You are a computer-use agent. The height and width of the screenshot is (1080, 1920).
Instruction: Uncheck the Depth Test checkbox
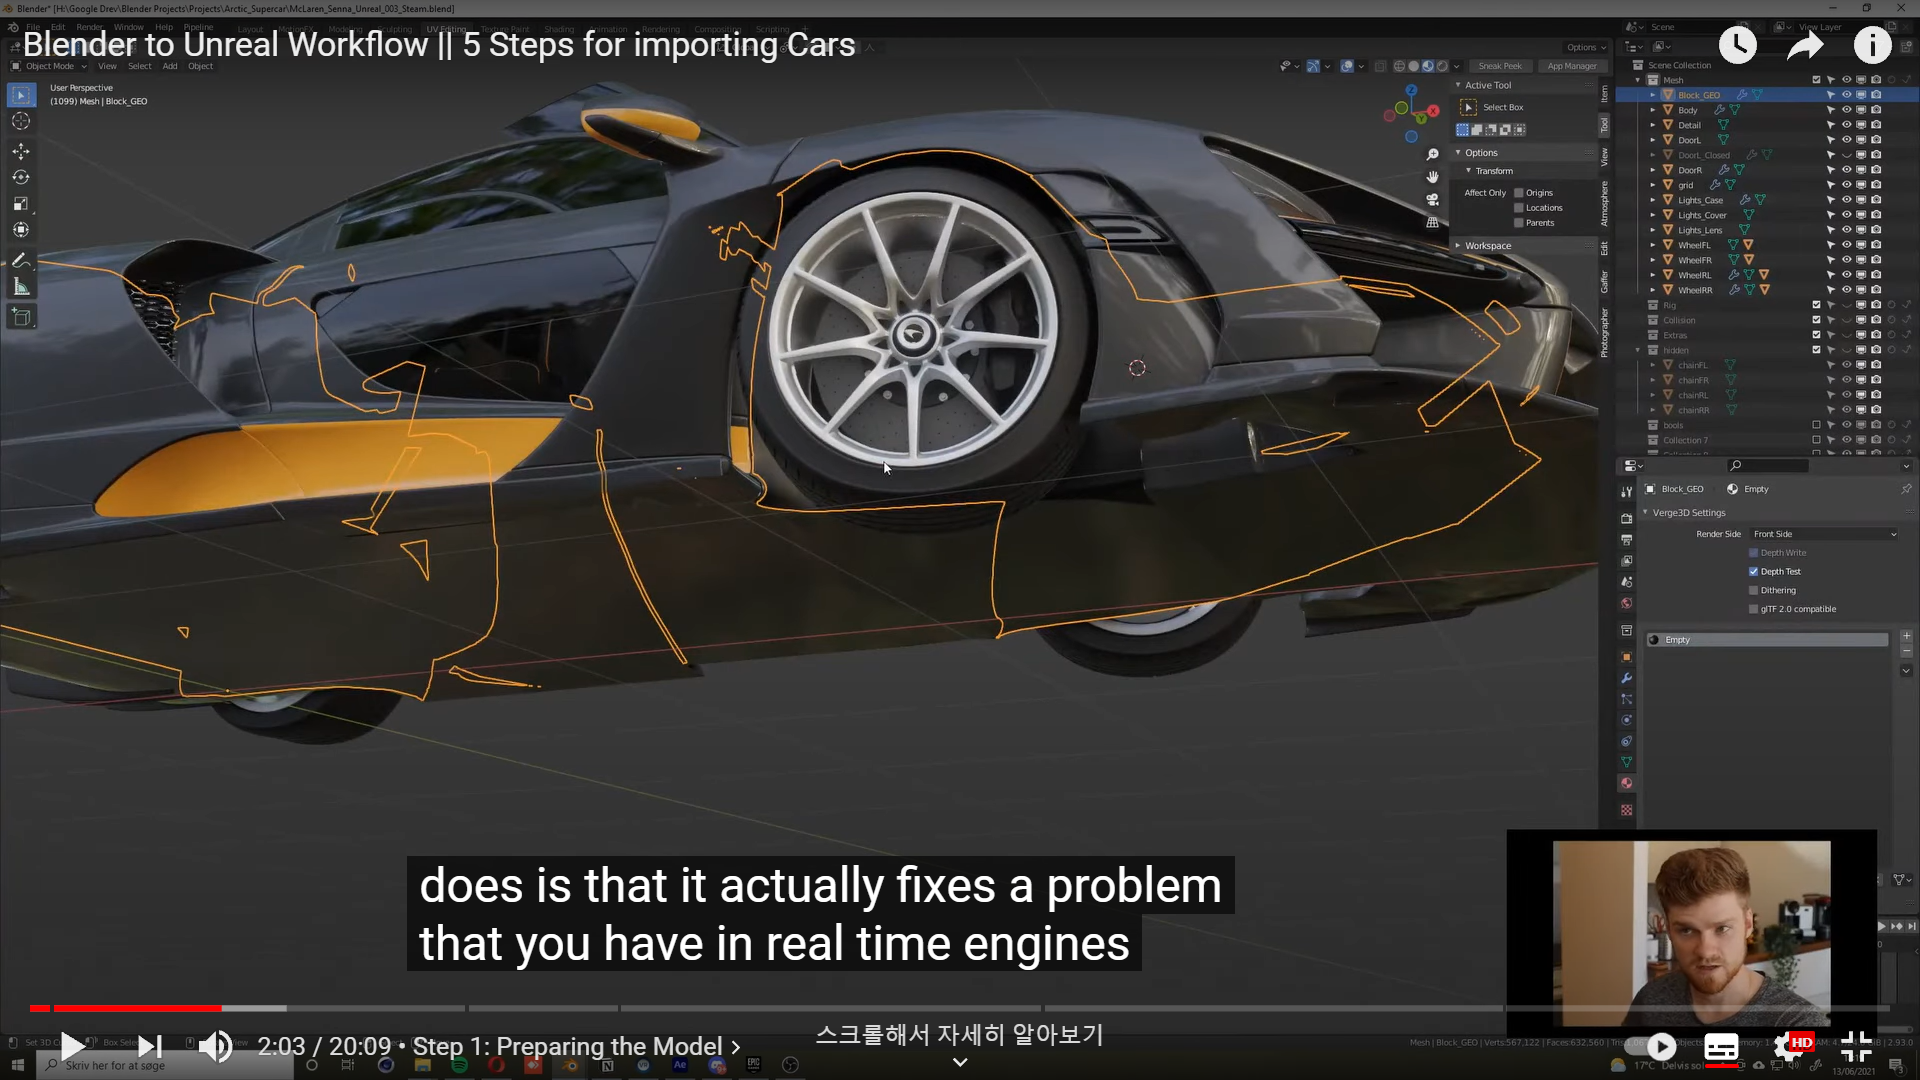point(1753,572)
